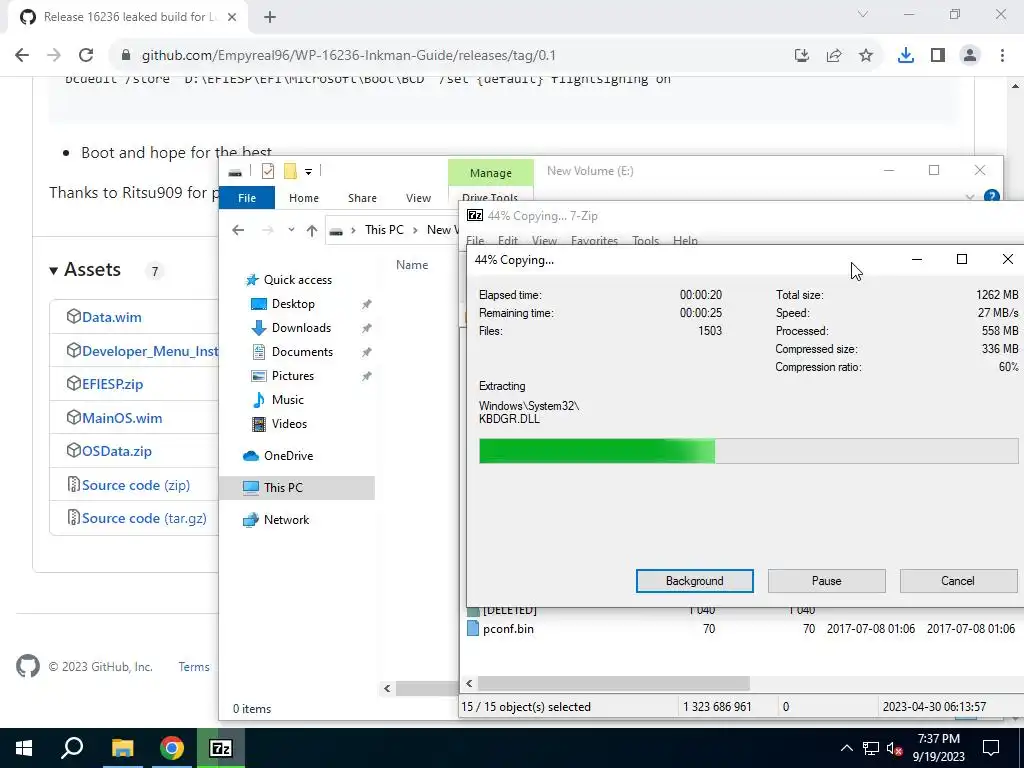Open the View ribbon tab in Explorer
This screenshot has width=1024, height=768.
coord(418,198)
